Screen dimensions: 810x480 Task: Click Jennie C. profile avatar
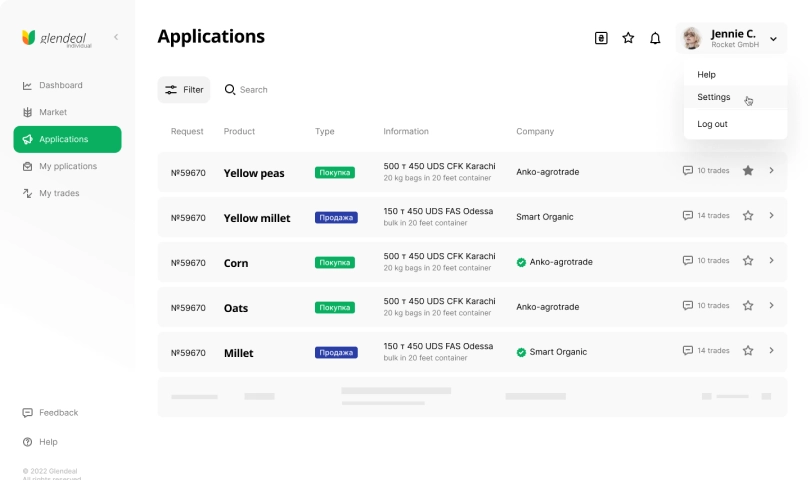pyautogui.click(x=691, y=38)
